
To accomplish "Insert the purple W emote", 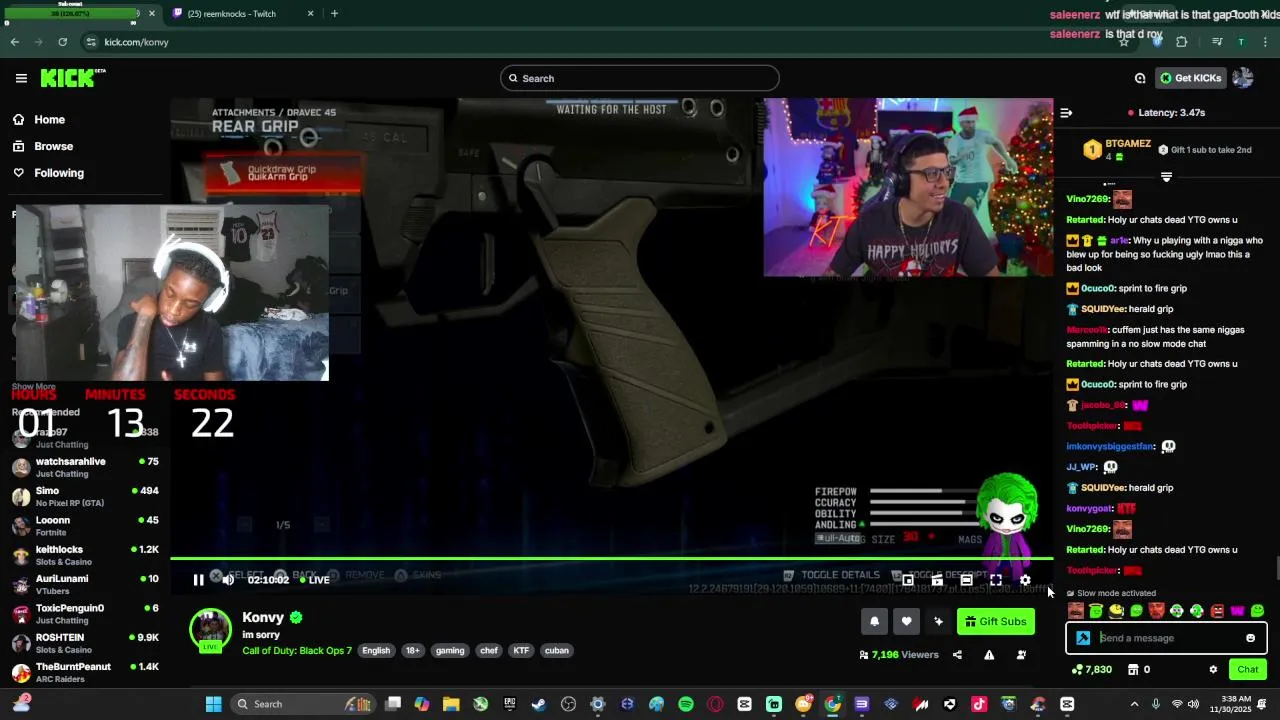I will pyautogui.click(x=1237, y=611).
